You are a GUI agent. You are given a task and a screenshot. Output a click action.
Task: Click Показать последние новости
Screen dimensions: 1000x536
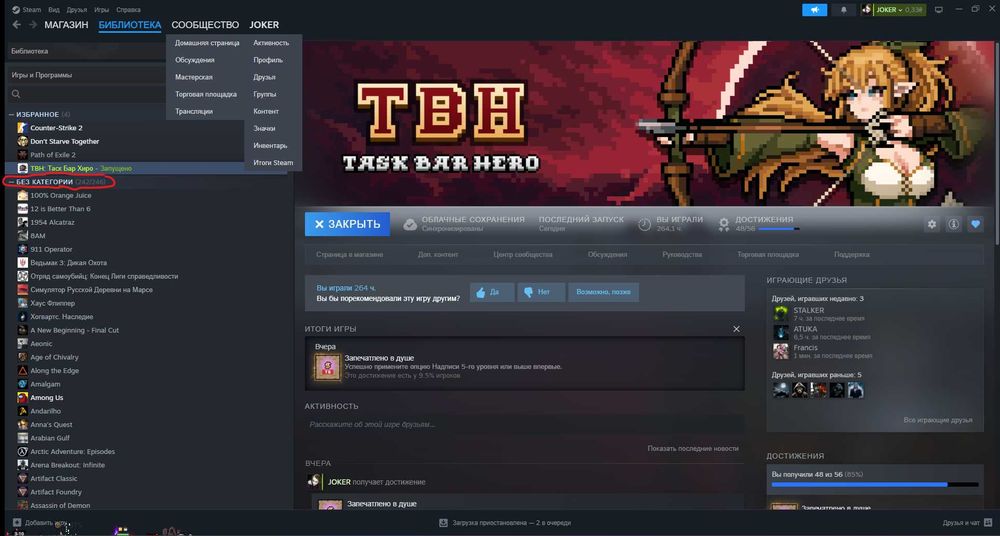click(x=693, y=449)
